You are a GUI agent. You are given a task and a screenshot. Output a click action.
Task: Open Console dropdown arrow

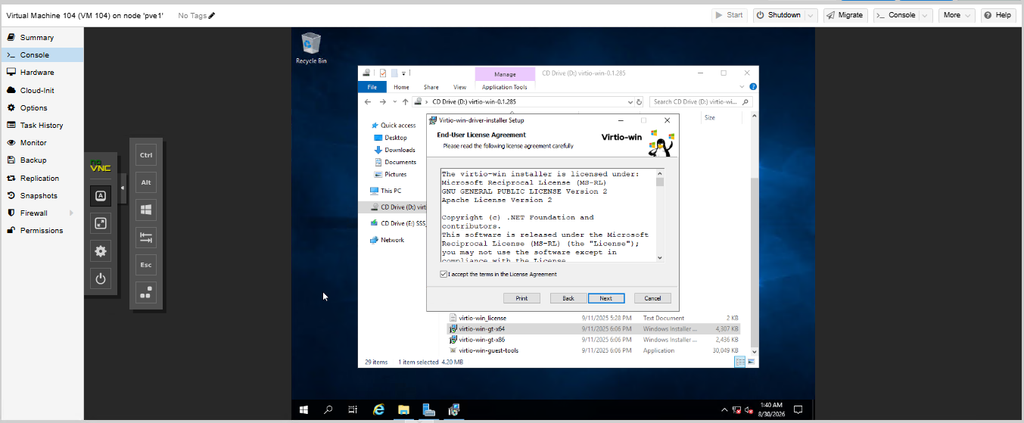pos(926,15)
